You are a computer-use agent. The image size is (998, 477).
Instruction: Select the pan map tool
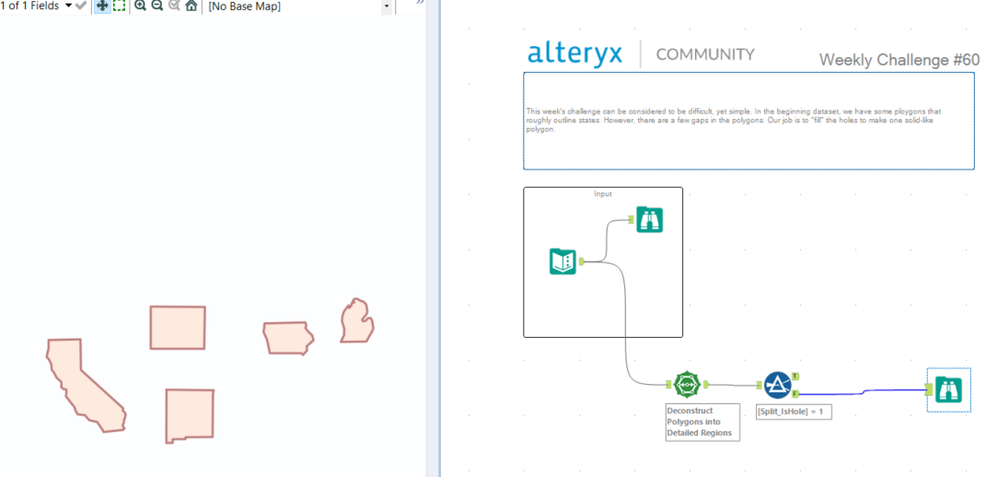[102, 6]
